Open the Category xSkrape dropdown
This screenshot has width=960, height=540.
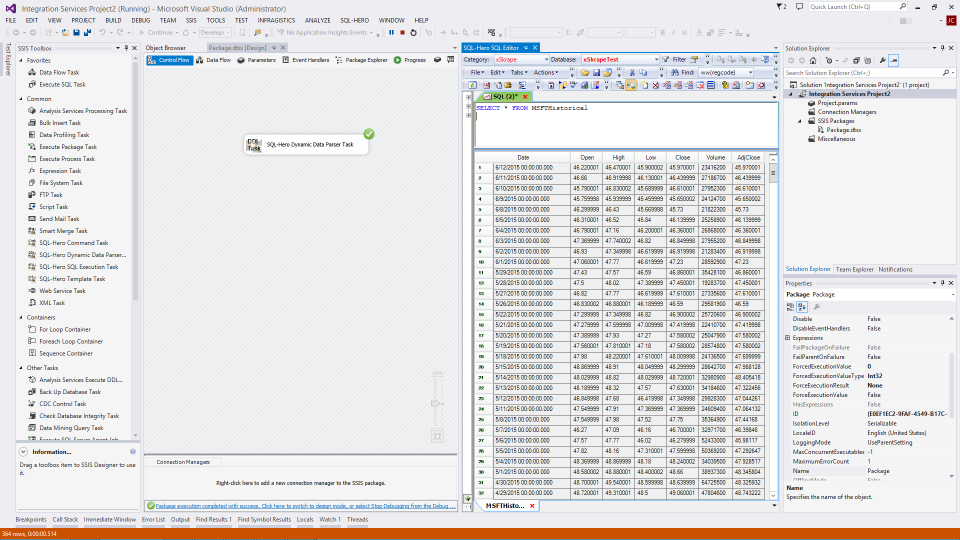(546, 59)
